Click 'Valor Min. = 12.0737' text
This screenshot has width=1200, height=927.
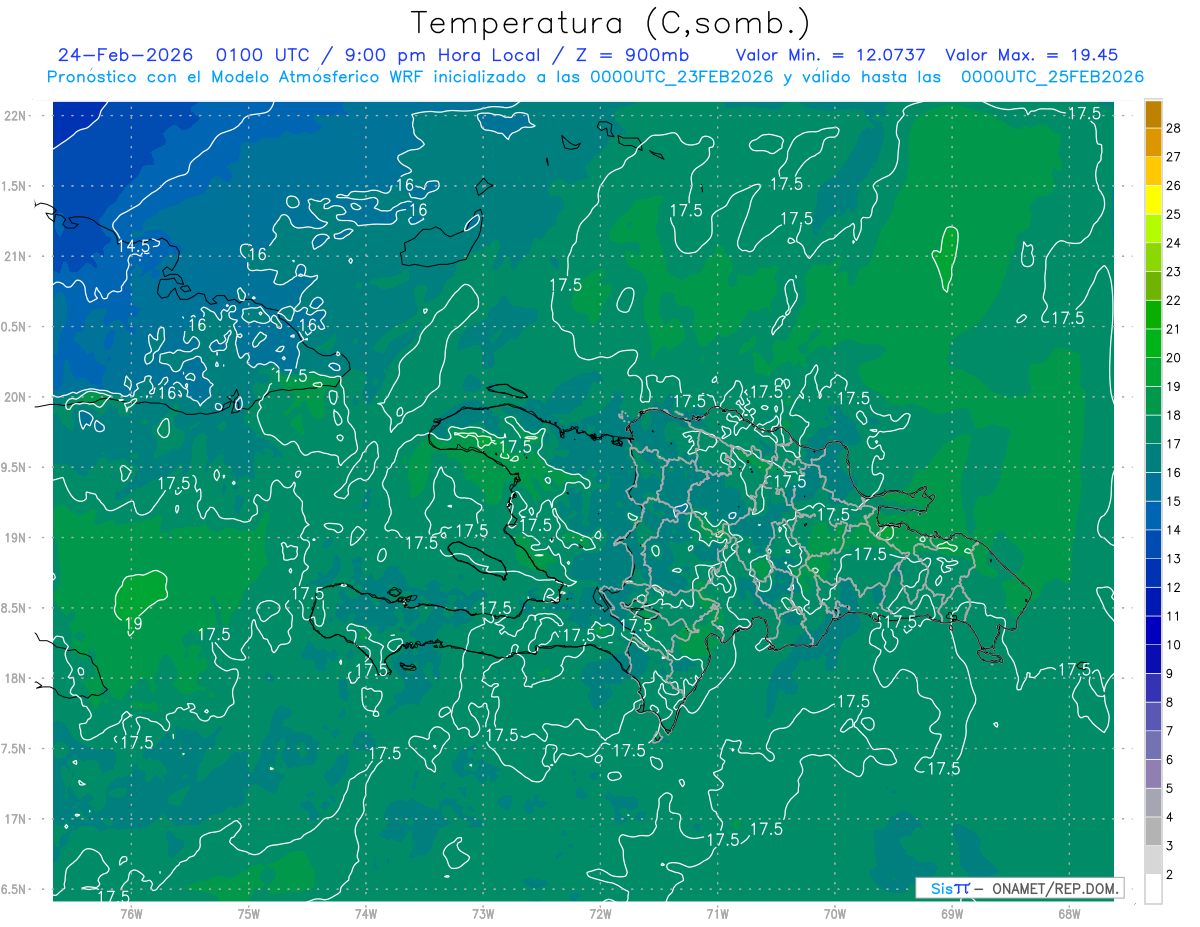pos(830,55)
